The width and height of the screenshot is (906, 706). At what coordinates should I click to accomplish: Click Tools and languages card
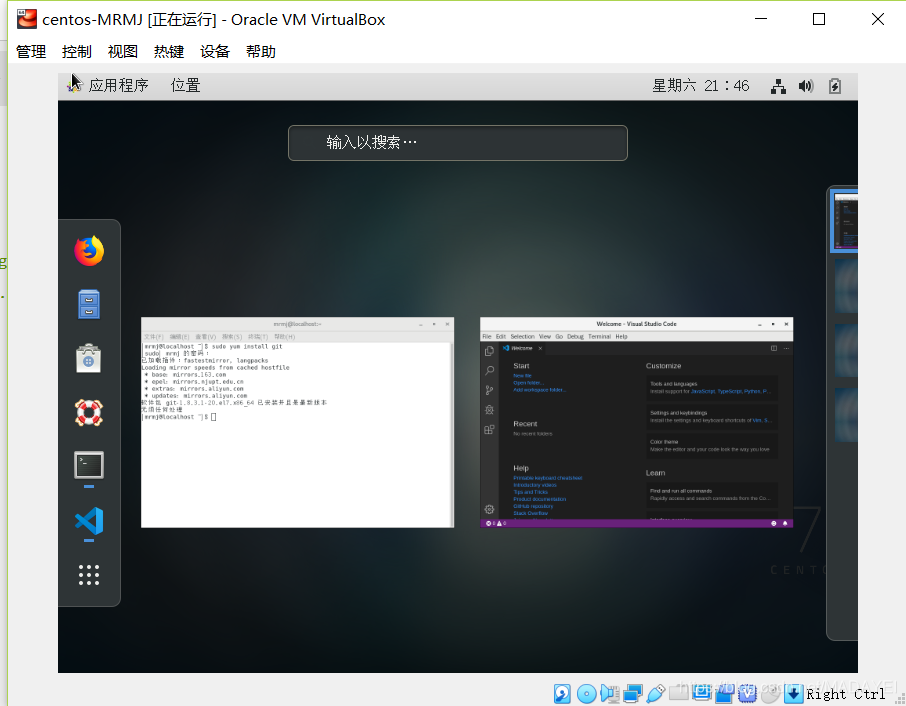point(711,388)
